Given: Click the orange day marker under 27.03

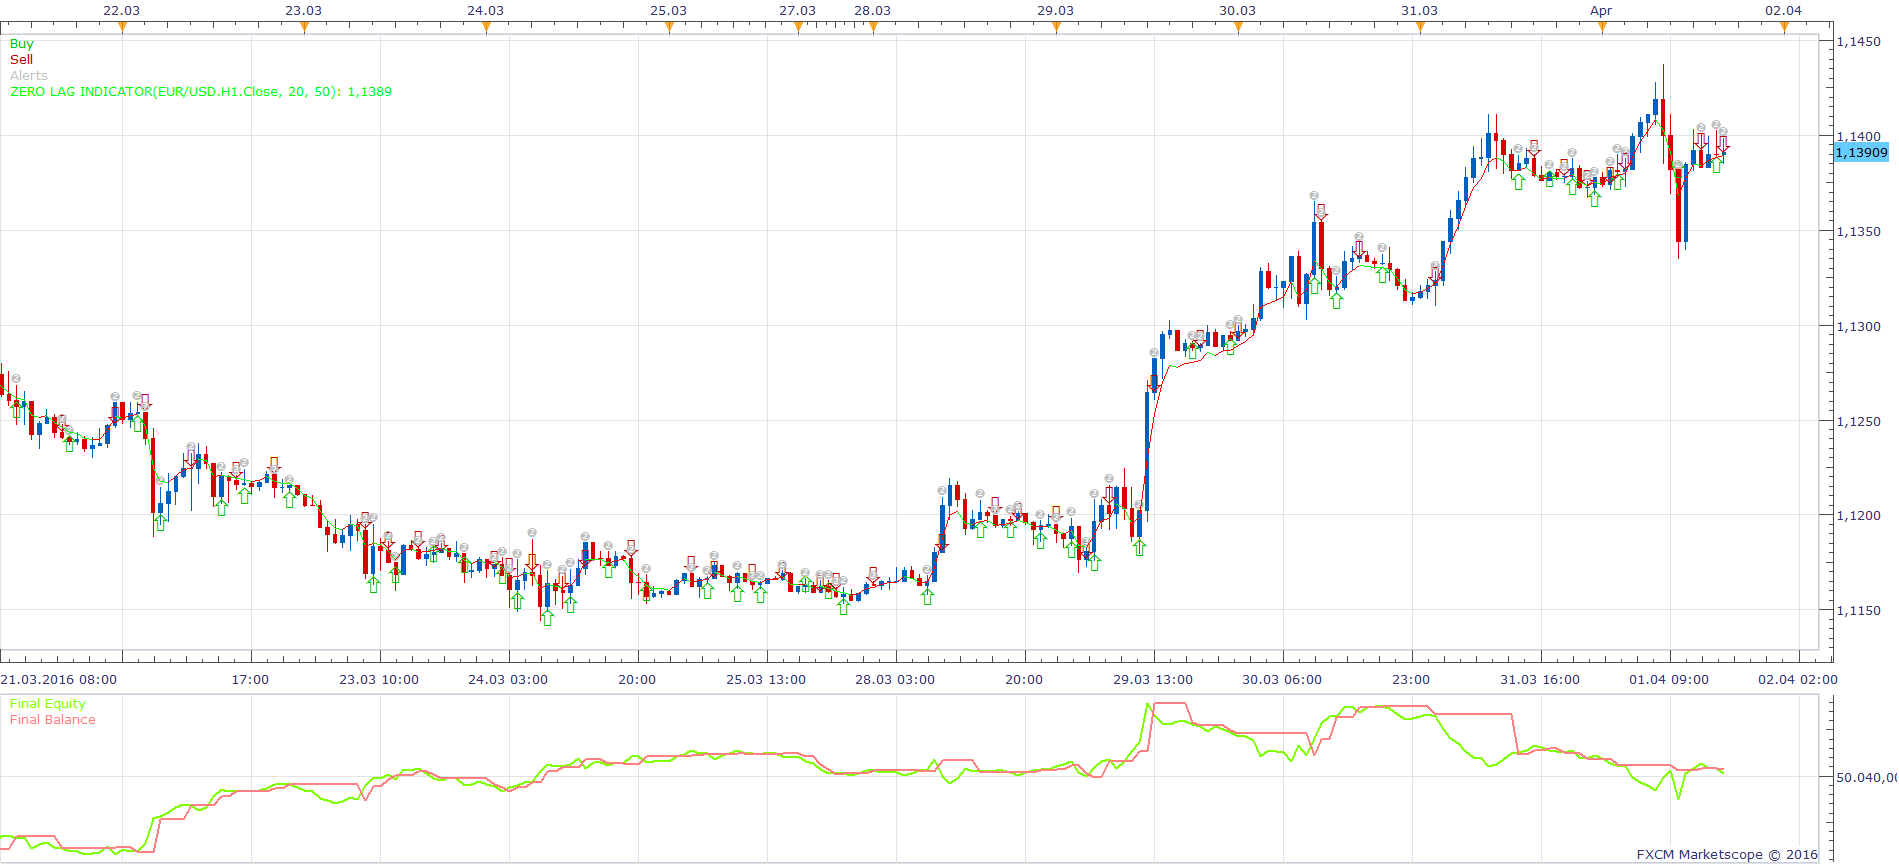Looking at the screenshot, I should pyautogui.click(x=798, y=28).
